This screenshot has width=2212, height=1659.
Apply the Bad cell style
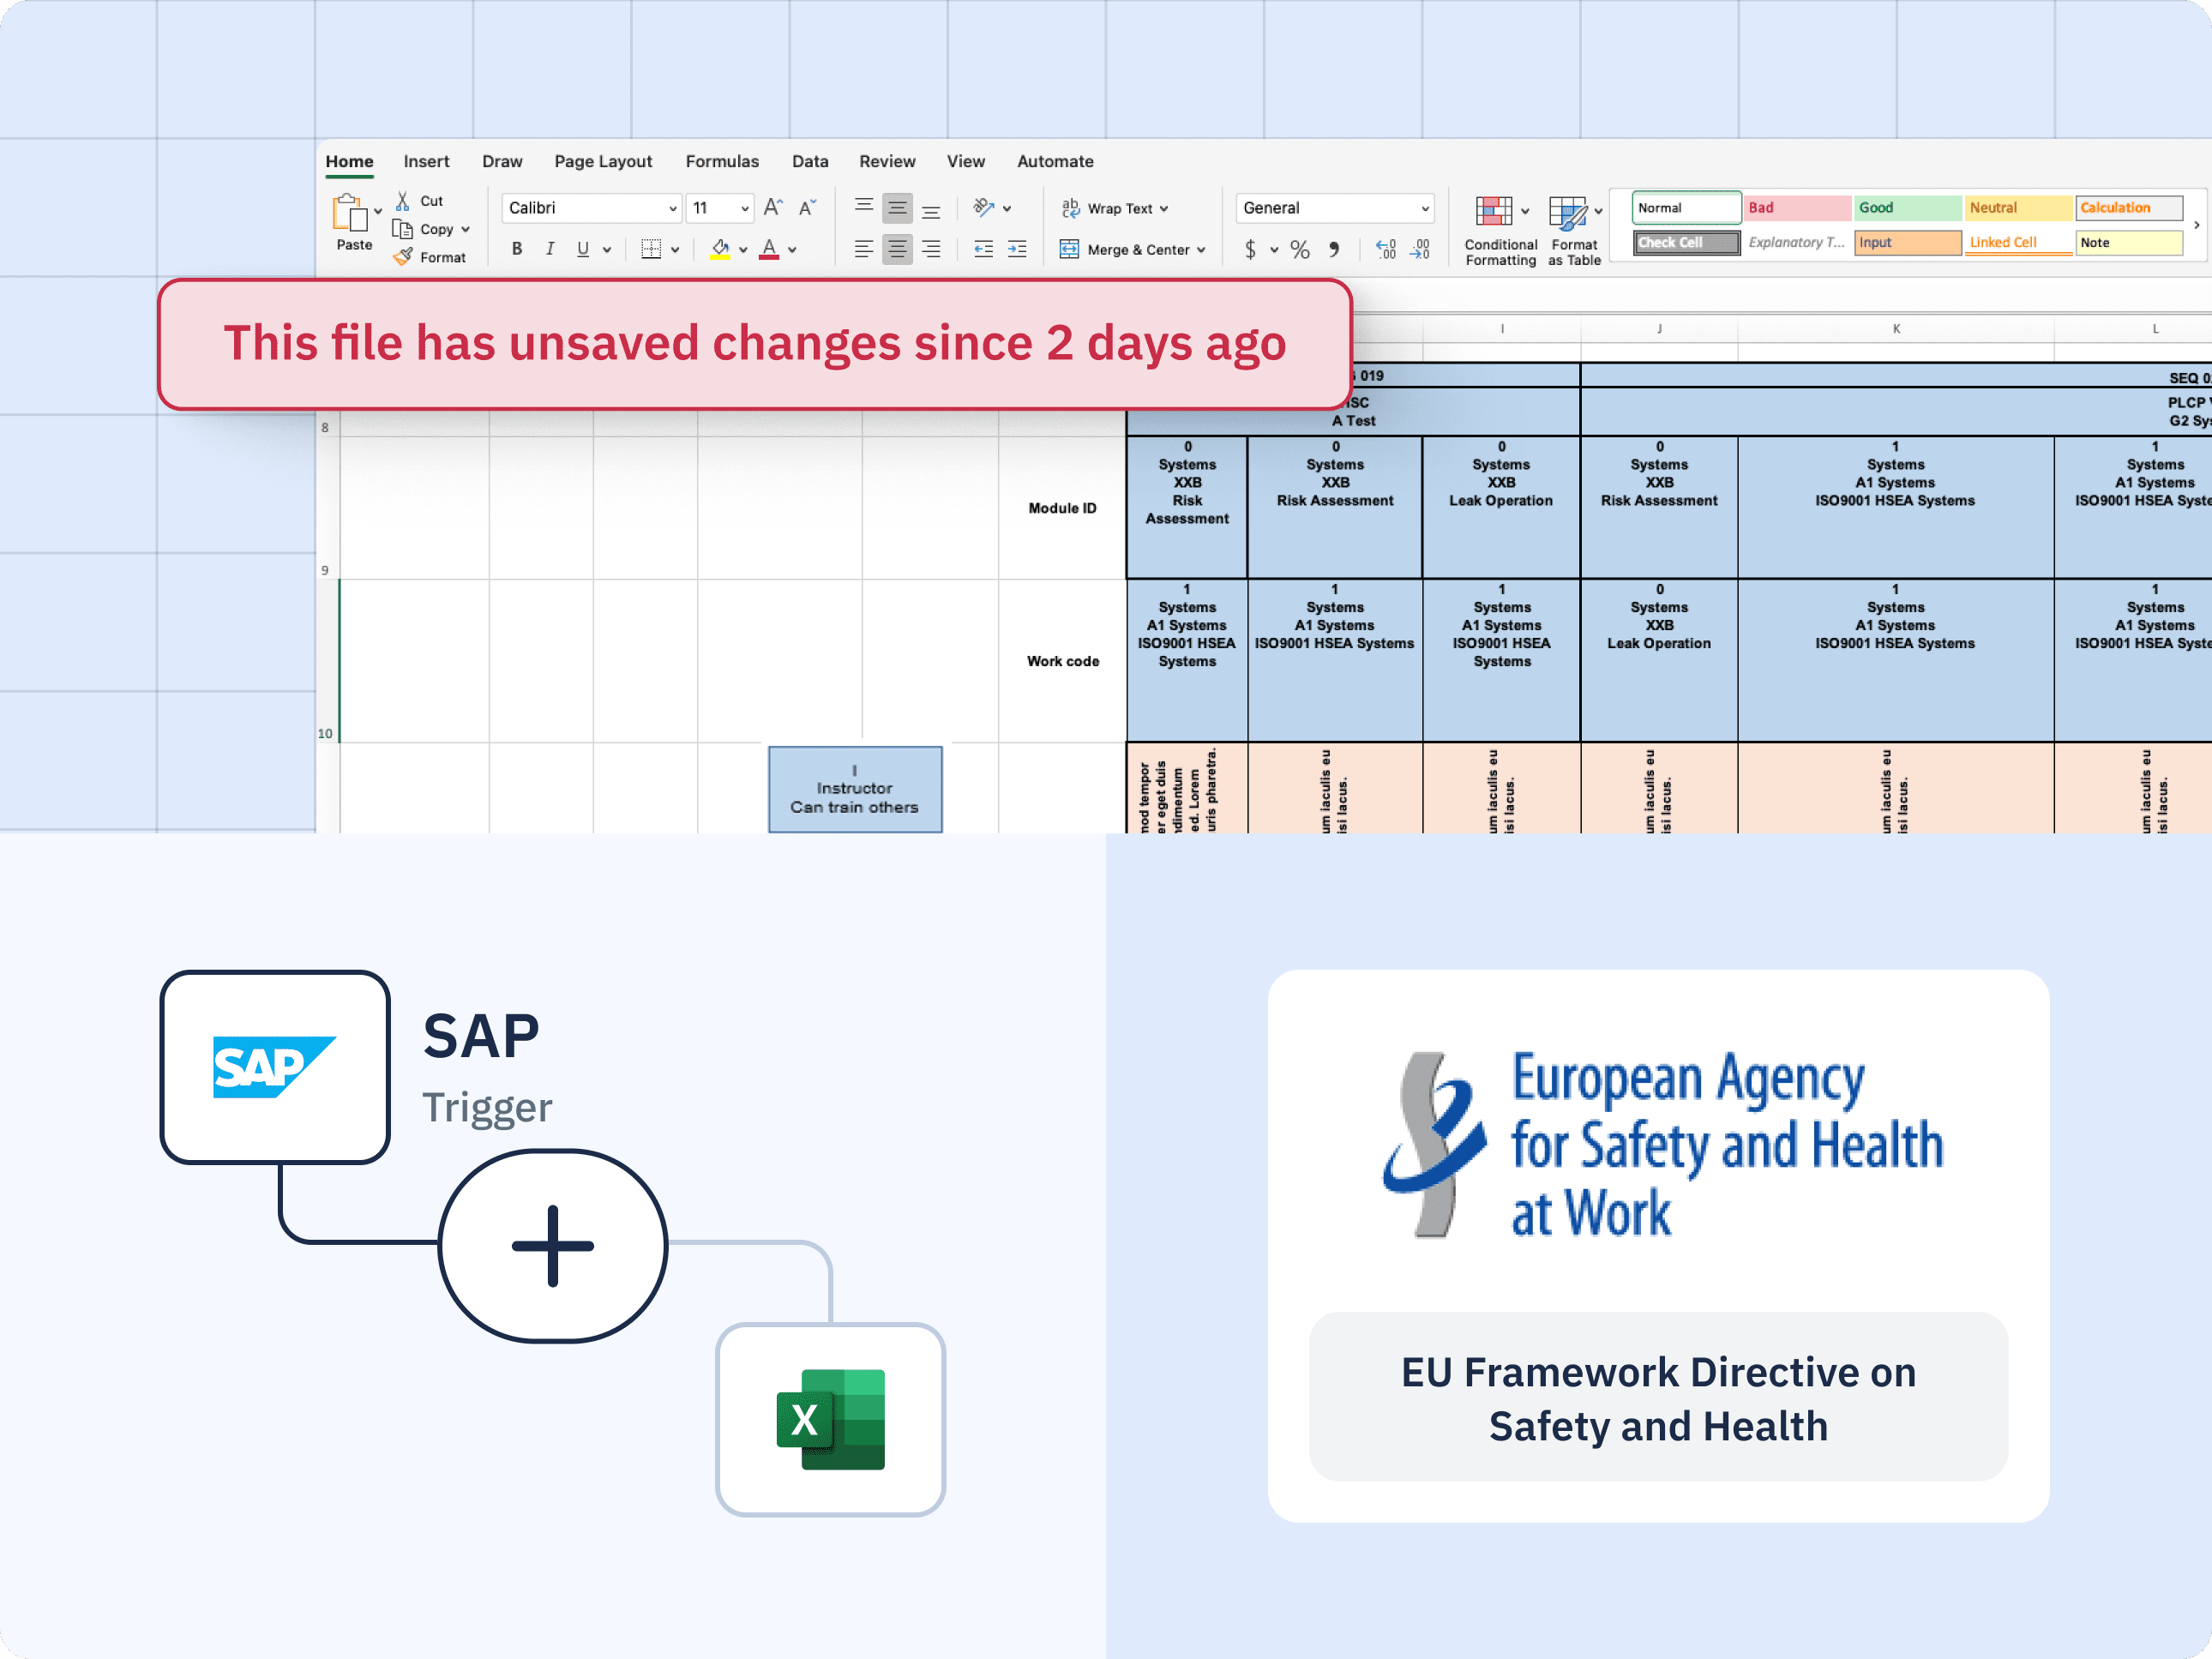[x=1797, y=208]
